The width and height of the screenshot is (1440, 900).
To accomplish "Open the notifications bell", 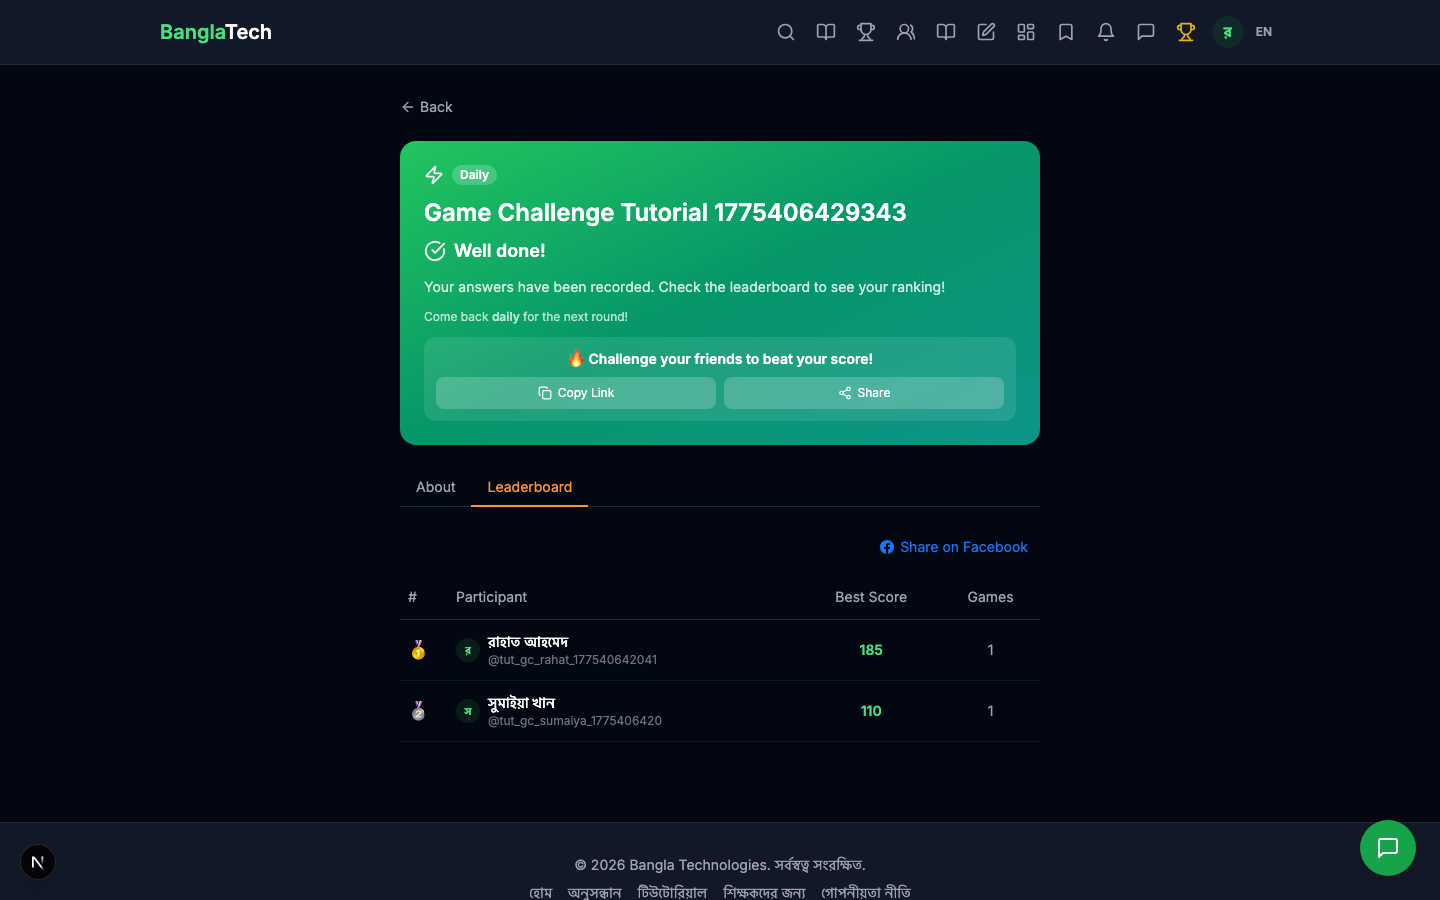I will [x=1105, y=32].
